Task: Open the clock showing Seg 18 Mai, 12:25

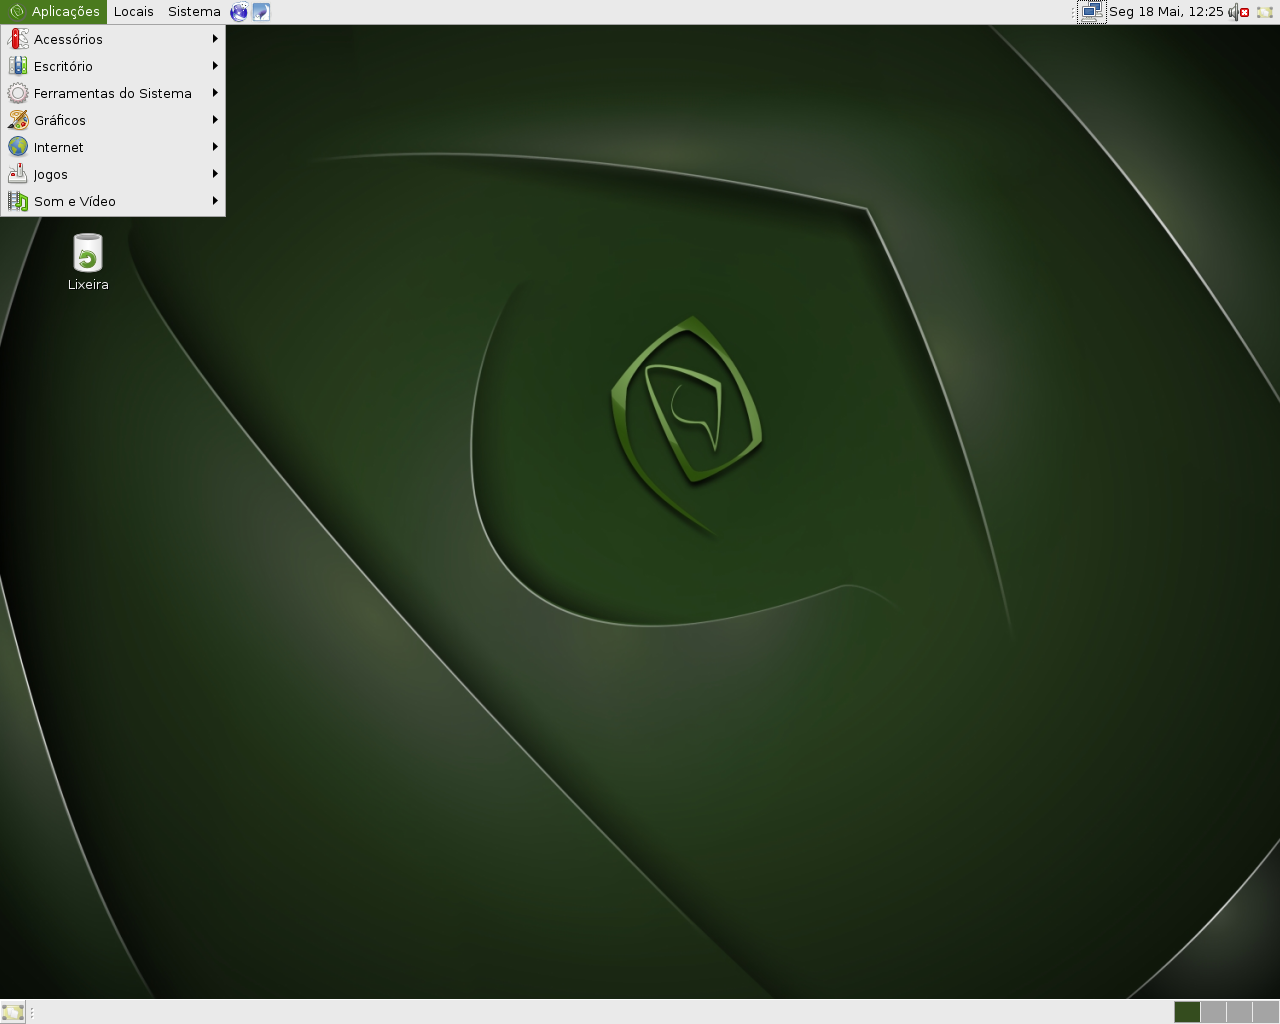Action: click(1166, 12)
